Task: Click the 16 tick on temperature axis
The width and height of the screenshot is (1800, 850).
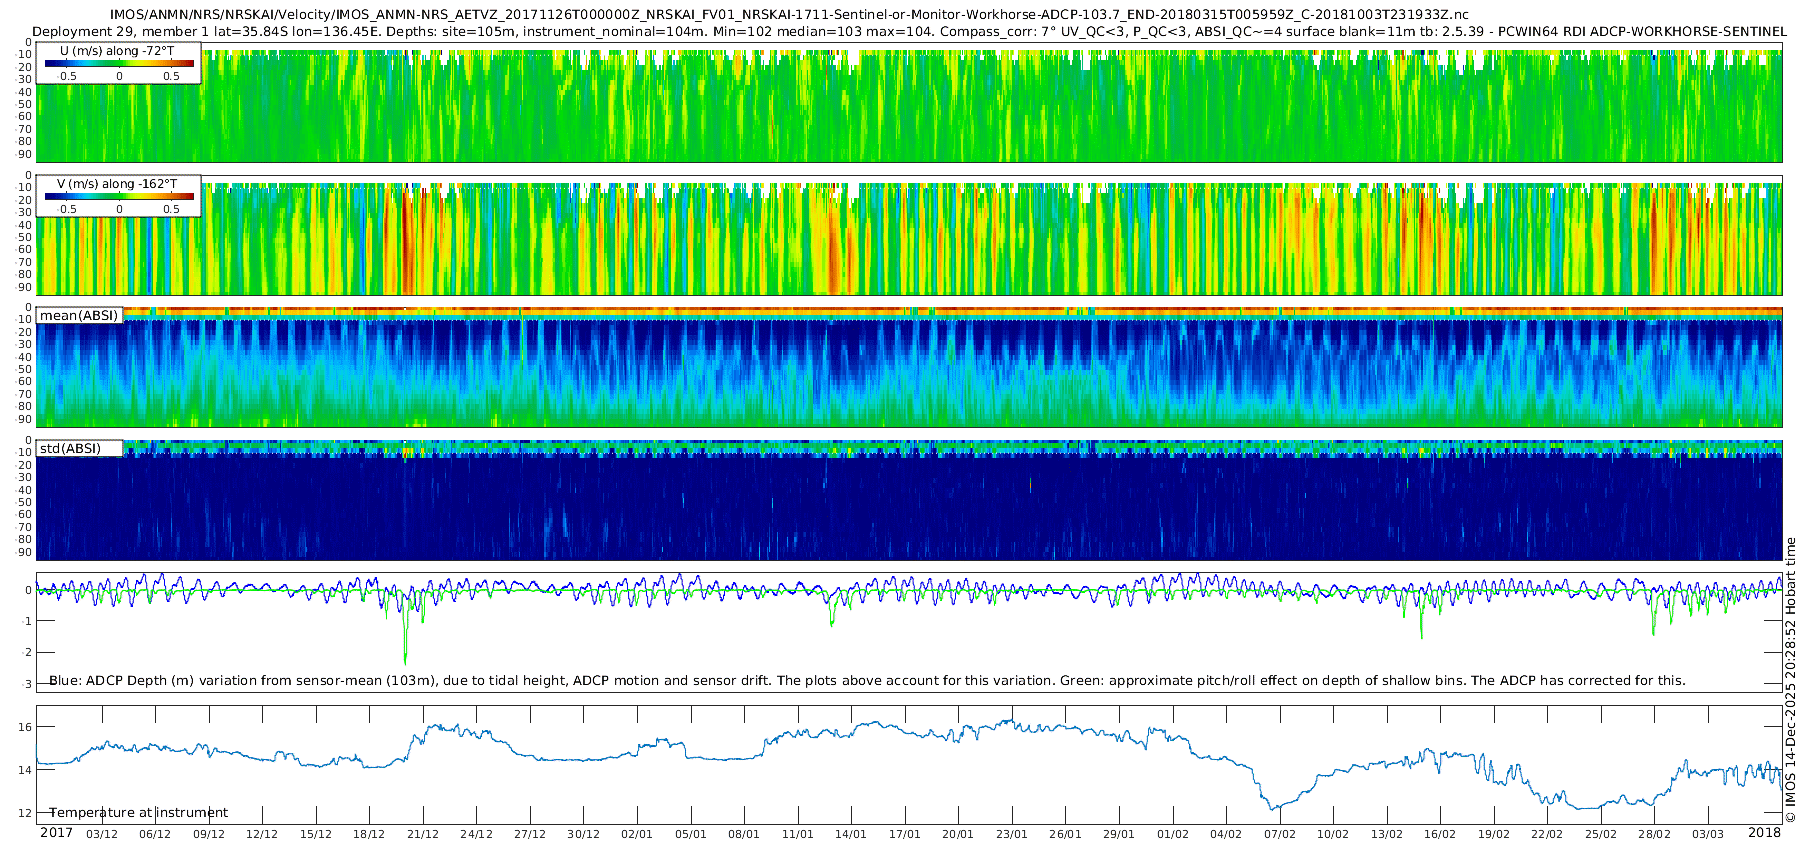Action: pyautogui.click(x=25, y=727)
